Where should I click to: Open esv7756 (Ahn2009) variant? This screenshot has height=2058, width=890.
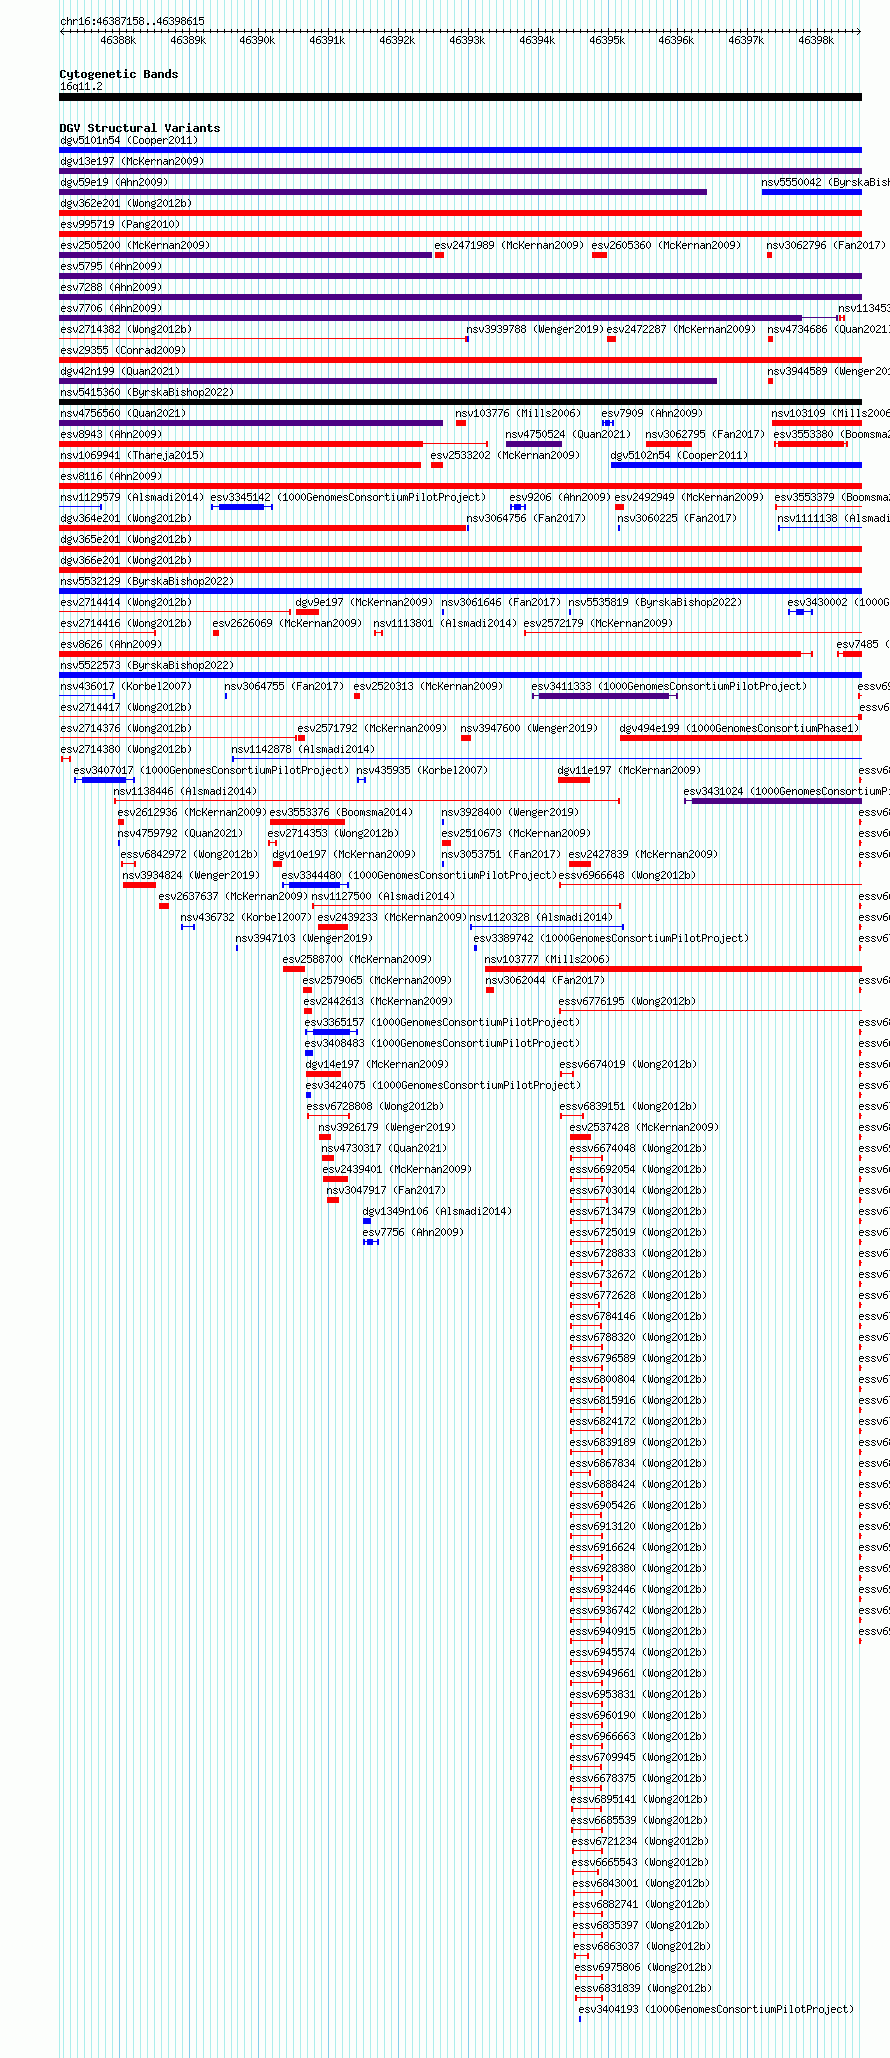413,1233
